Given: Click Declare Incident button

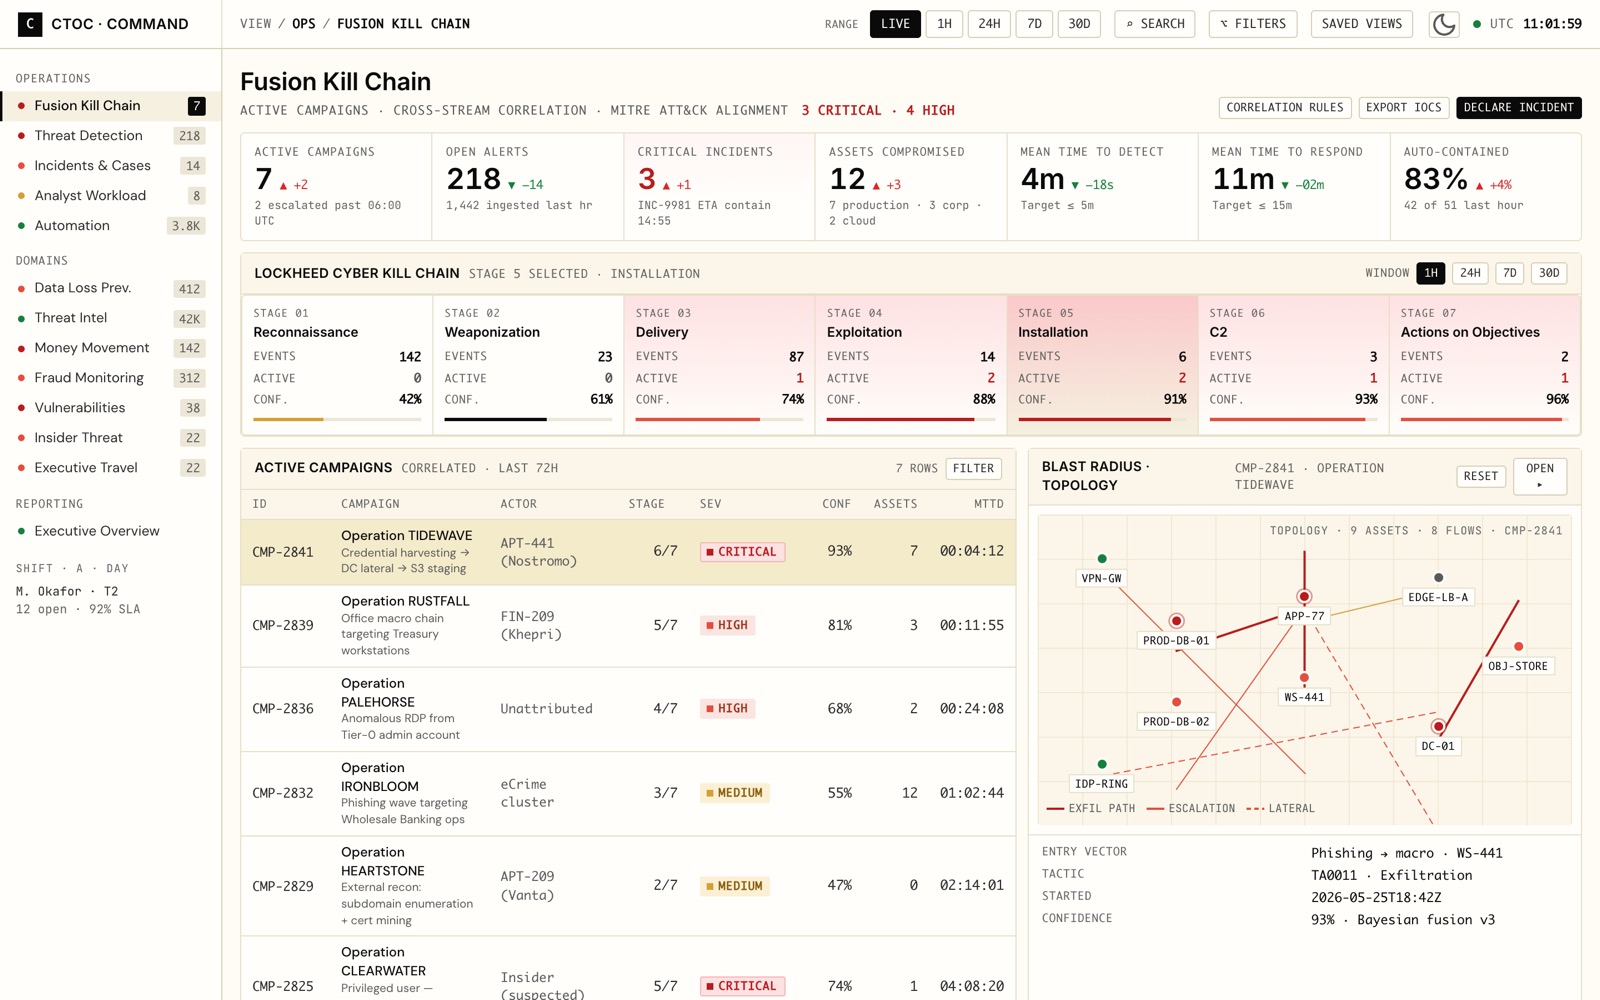Looking at the screenshot, I should 1518,108.
